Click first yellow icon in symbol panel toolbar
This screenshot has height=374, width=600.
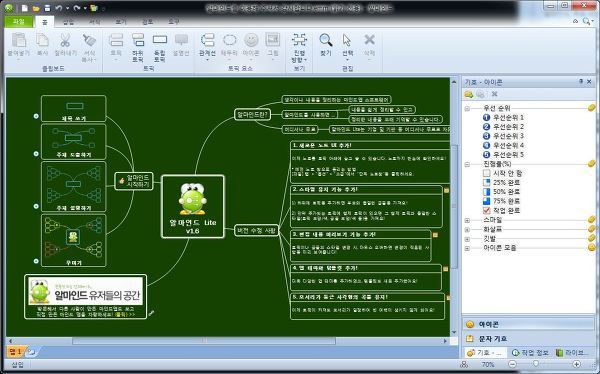[469, 94]
